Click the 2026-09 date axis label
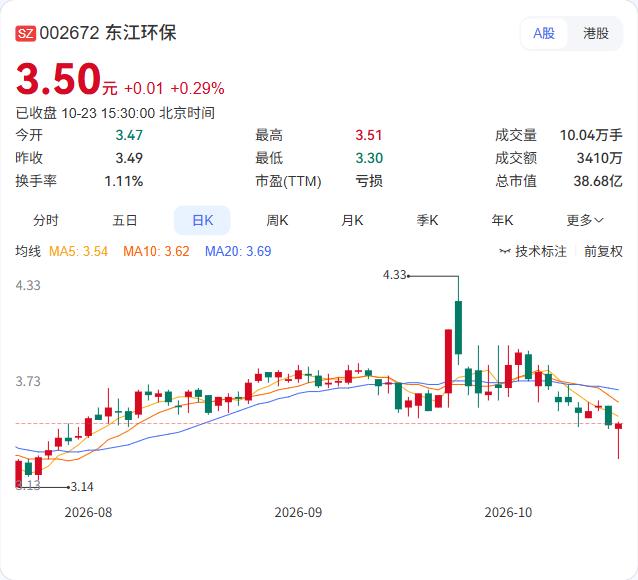The width and height of the screenshot is (638, 580). click(x=298, y=512)
